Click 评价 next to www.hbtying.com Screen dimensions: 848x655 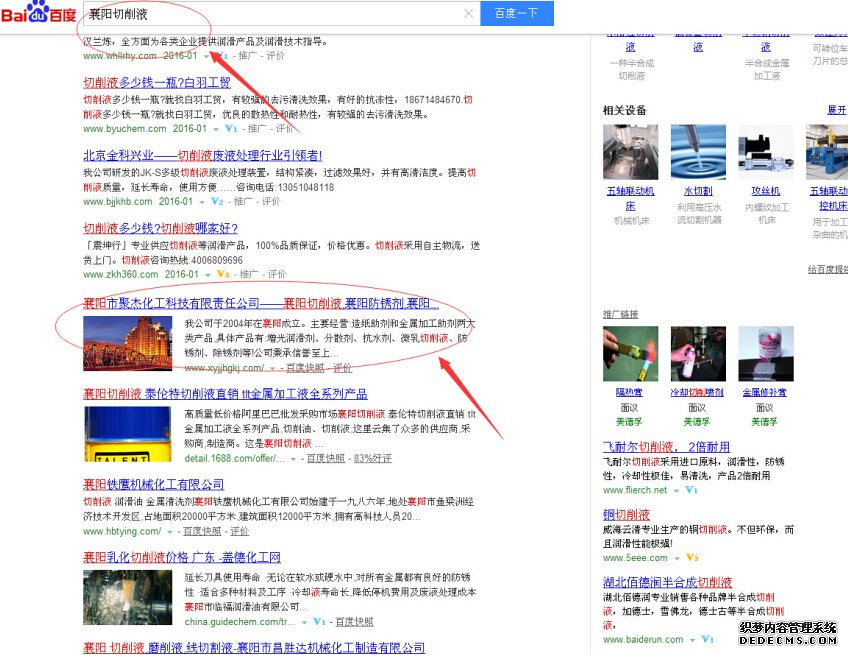coord(240,532)
